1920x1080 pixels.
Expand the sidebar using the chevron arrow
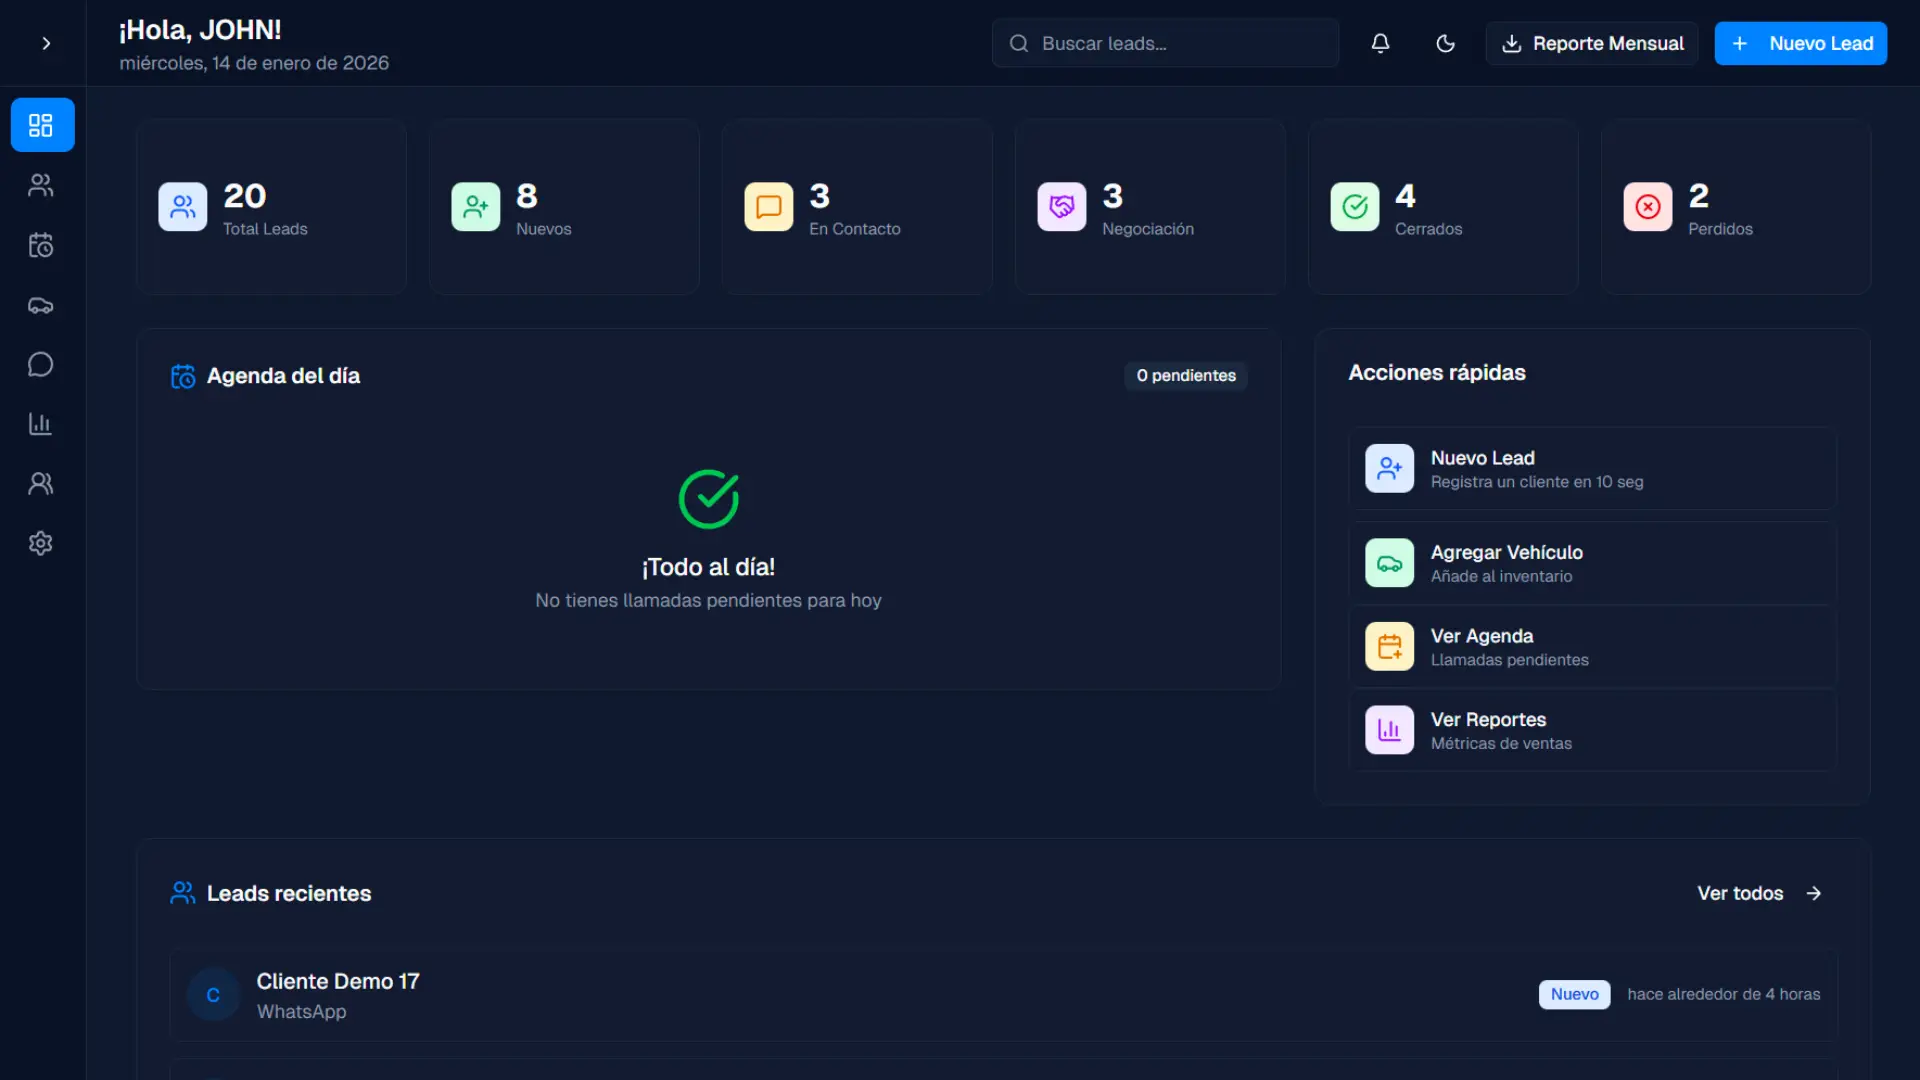[45, 44]
